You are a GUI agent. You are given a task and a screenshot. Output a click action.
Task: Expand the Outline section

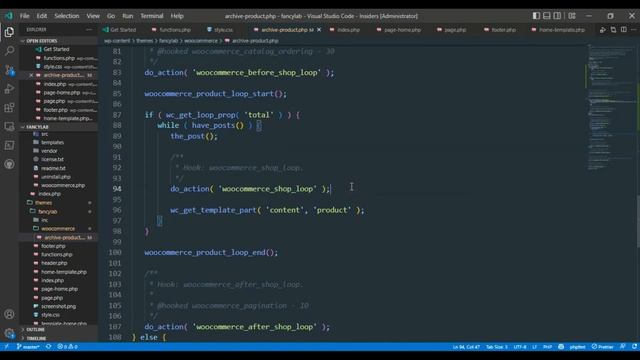tap(58, 329)
